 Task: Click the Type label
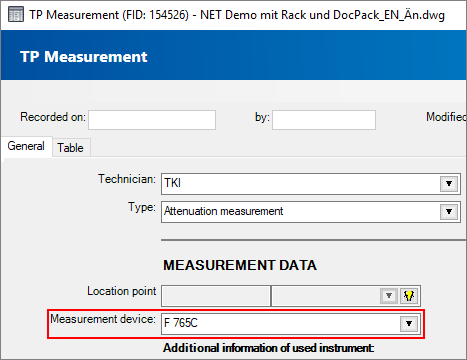142,207
